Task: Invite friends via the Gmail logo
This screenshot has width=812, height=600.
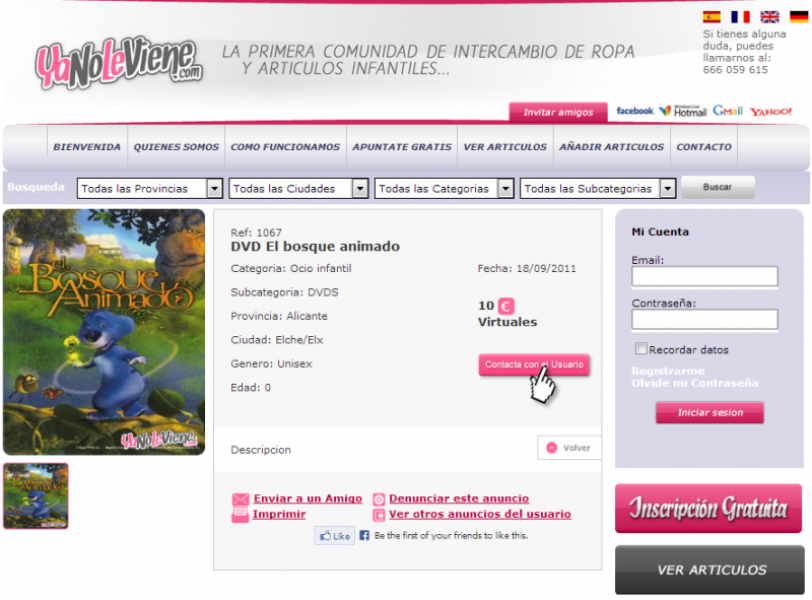Action: pyautogui.click(x=728, y=111)
